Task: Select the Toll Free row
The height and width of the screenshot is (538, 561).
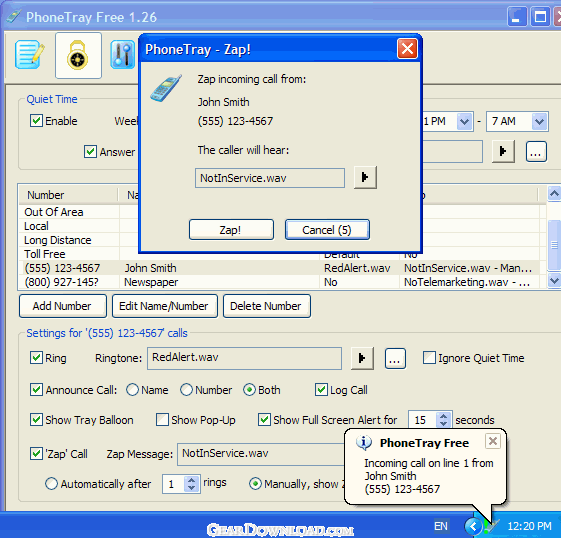Action: click(x=279, y=254)
